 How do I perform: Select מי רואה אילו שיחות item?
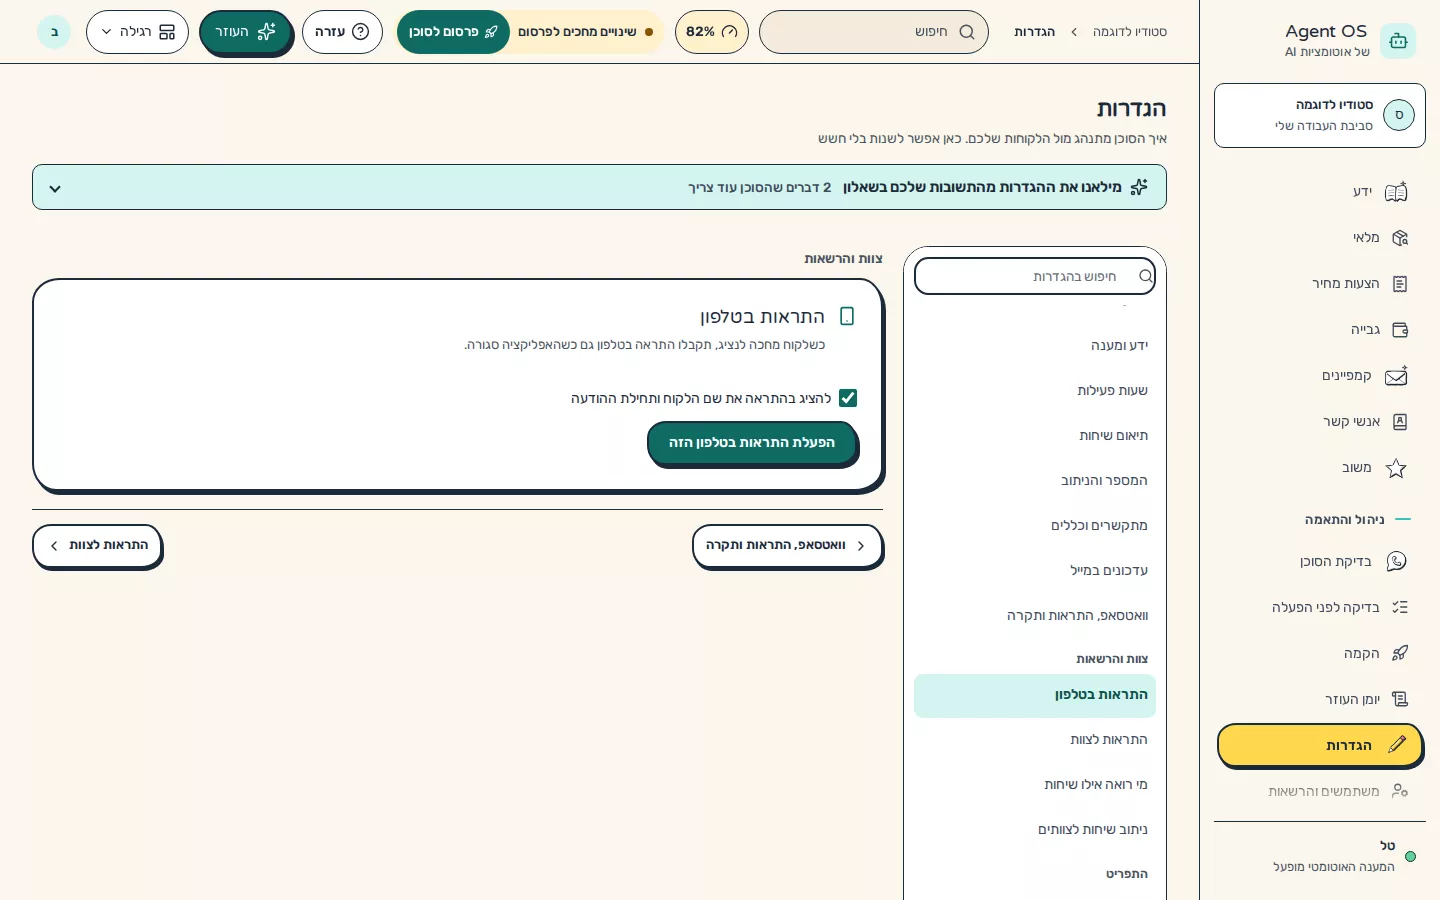click(1035, 785)
